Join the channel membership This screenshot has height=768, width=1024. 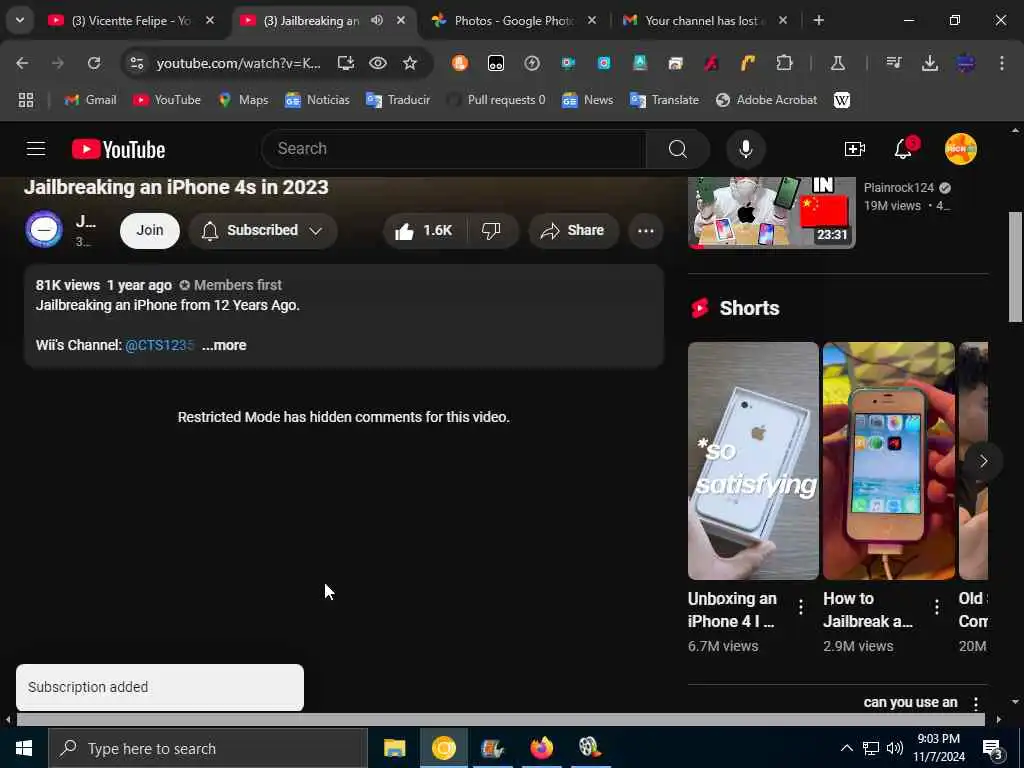(150, 231)
